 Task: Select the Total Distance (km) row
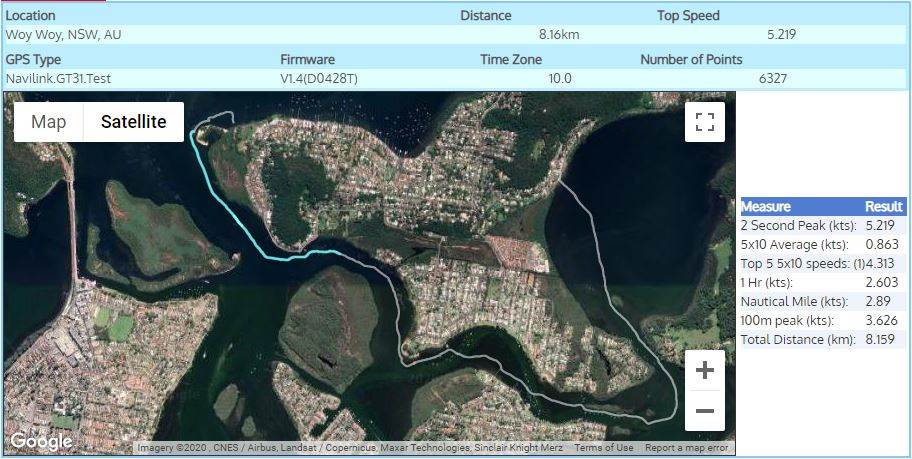pos(822,340)
